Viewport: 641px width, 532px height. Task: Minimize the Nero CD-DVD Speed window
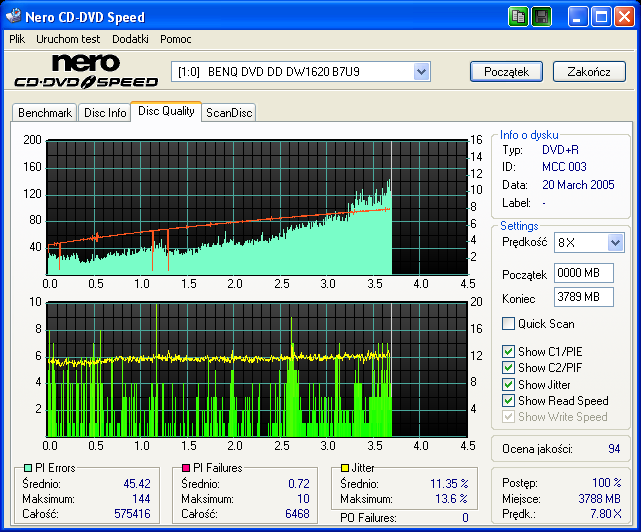[577, 17]
